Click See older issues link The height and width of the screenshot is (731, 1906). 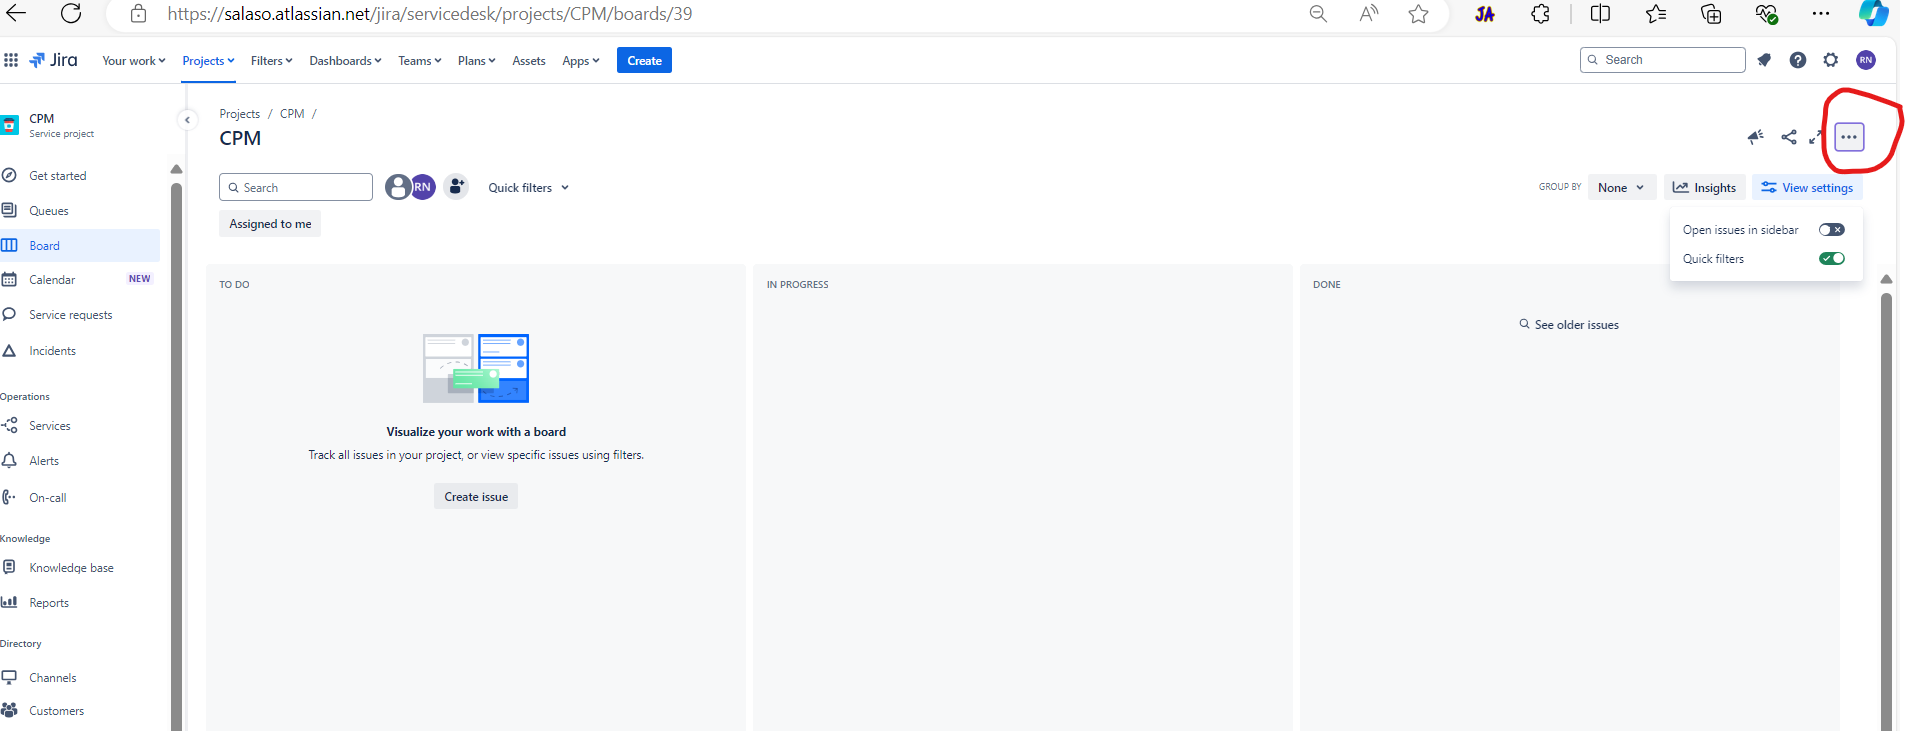click(x=1569, y=325)
